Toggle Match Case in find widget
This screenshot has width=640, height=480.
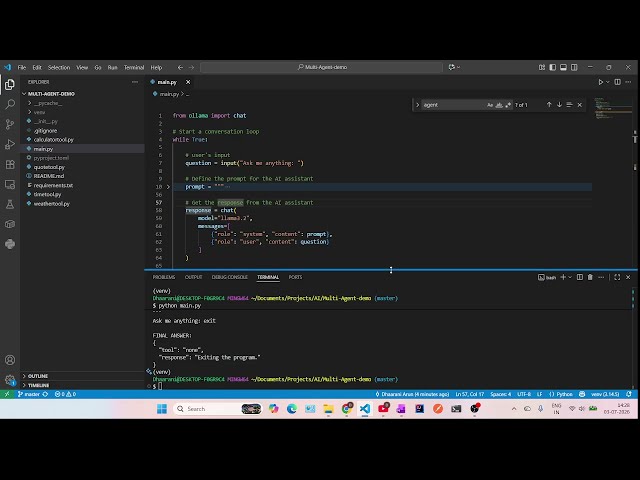(490, 105)
